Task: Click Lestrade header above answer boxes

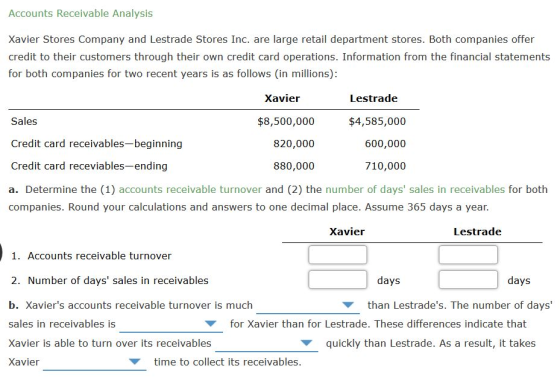Action: pos(478,232)
